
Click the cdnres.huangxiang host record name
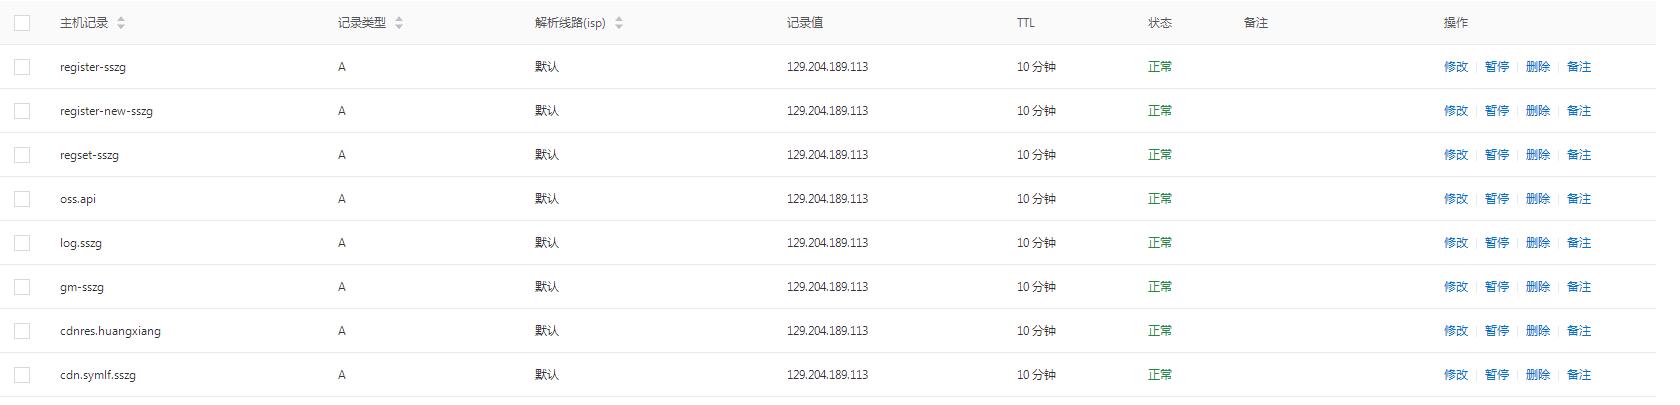tap(110, 331)
